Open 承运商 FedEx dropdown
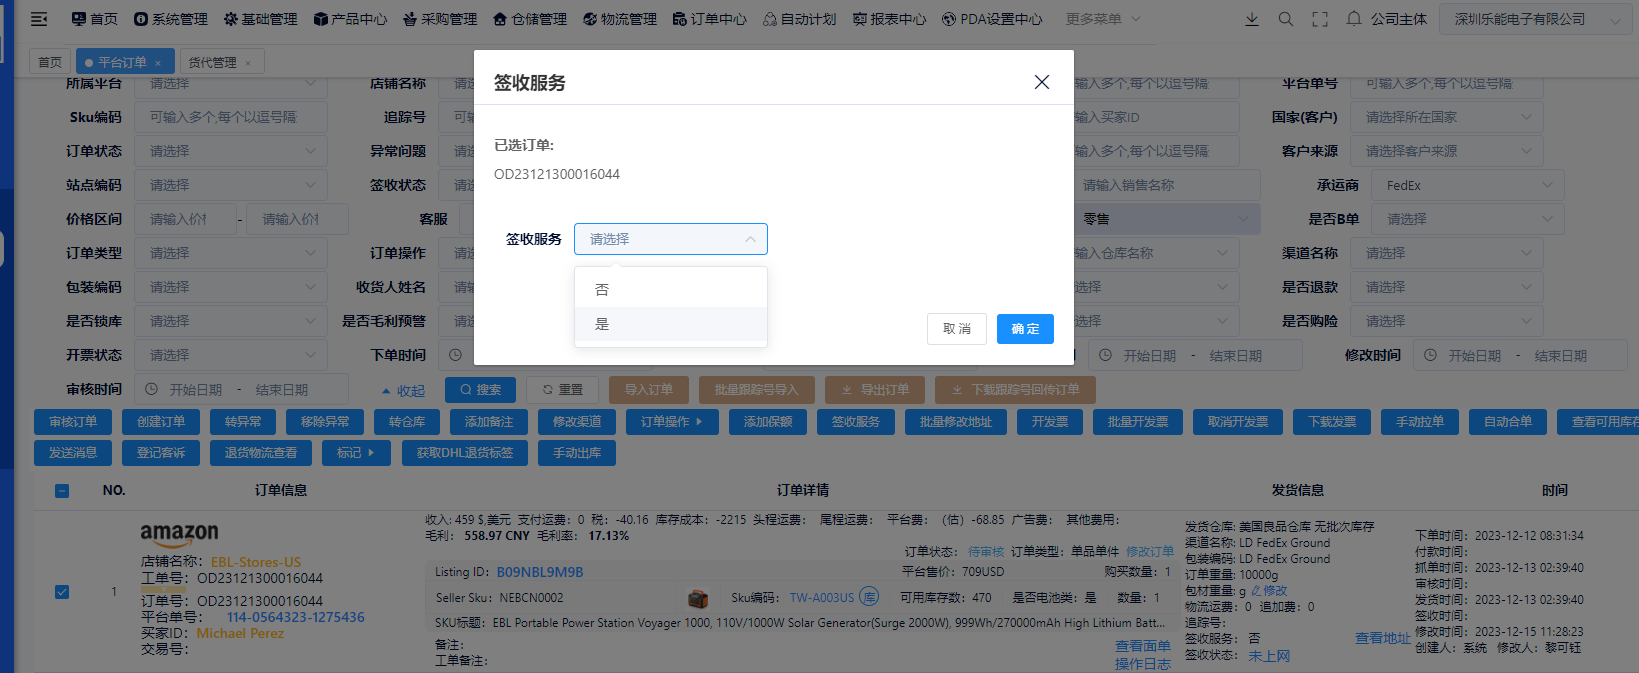The image size is (1639, 673). click(1467, 185)
